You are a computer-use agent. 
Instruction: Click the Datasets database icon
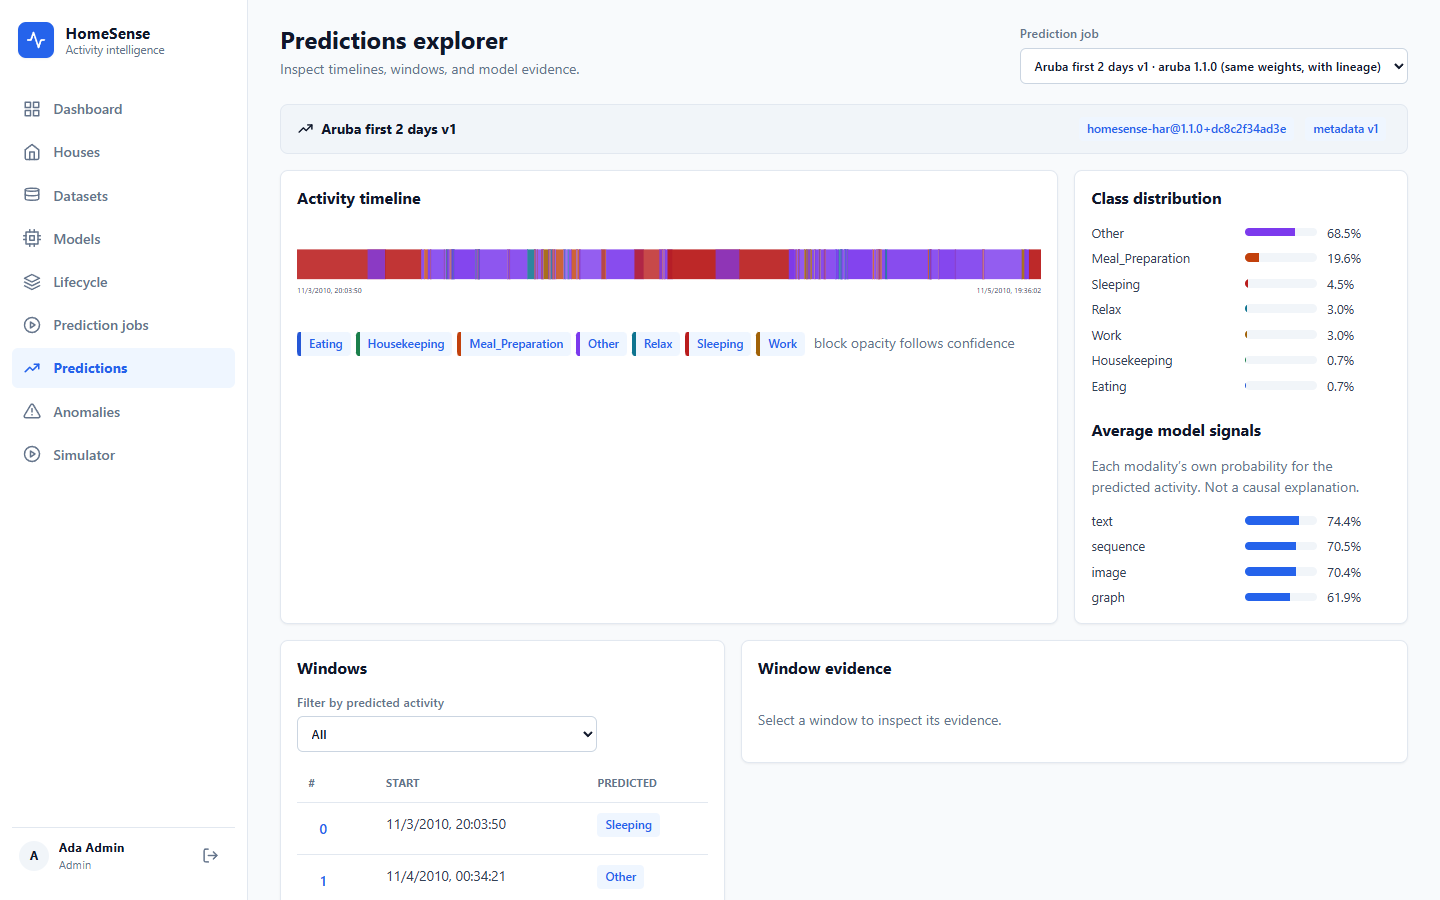32,196
